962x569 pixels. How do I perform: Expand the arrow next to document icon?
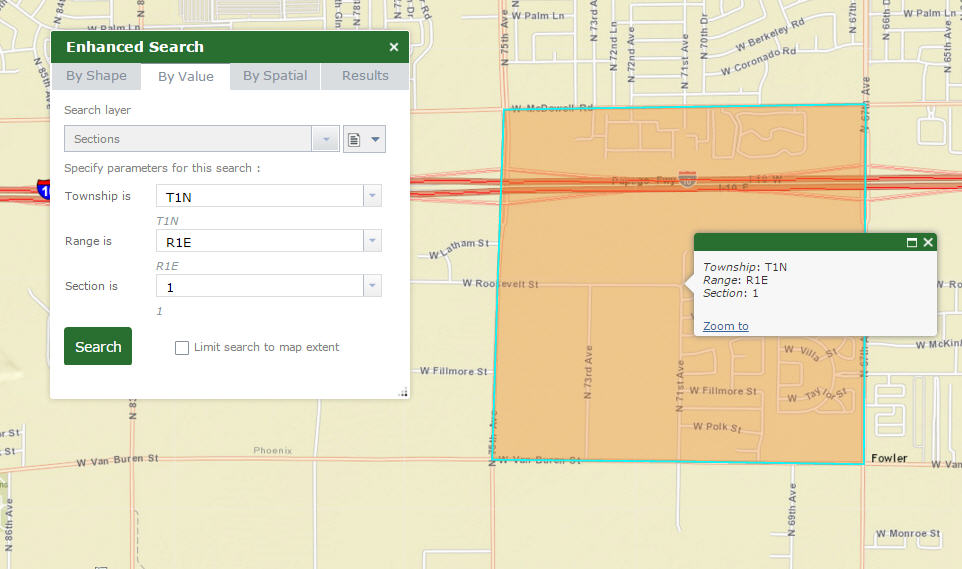pos(375,139)
